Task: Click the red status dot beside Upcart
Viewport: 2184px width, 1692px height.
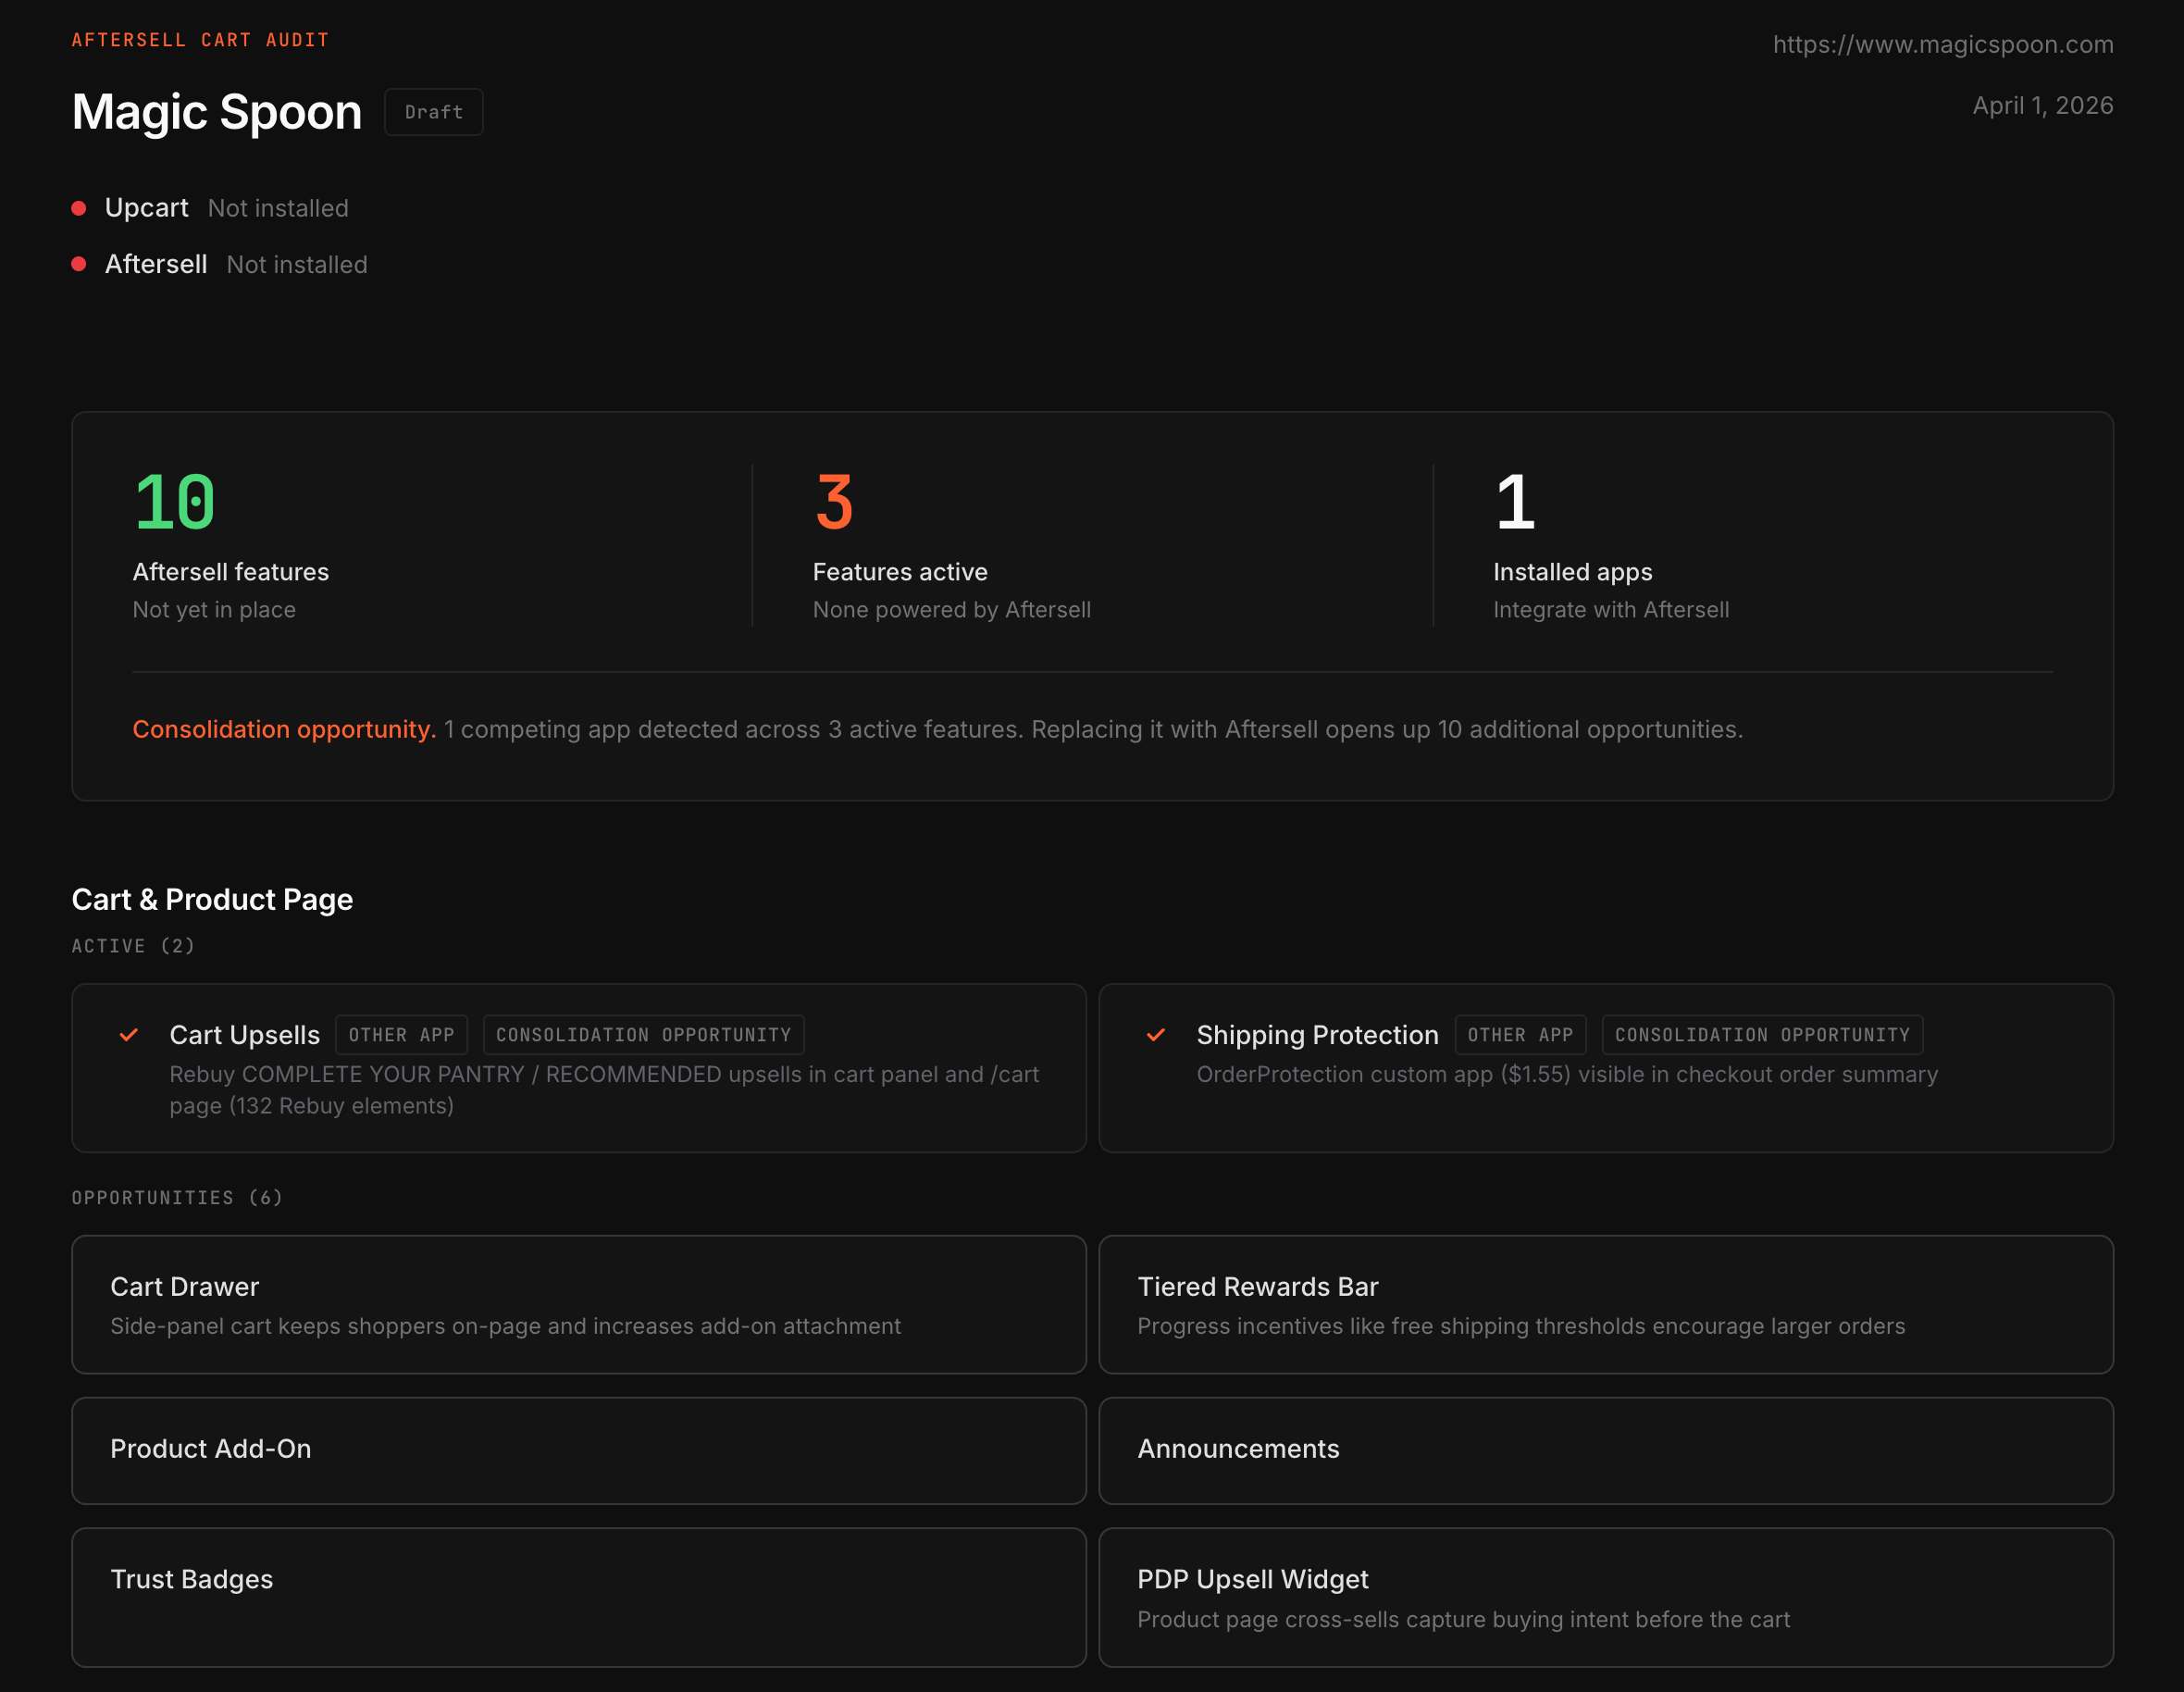Action: pyautogui.click(x=79, y=208)
